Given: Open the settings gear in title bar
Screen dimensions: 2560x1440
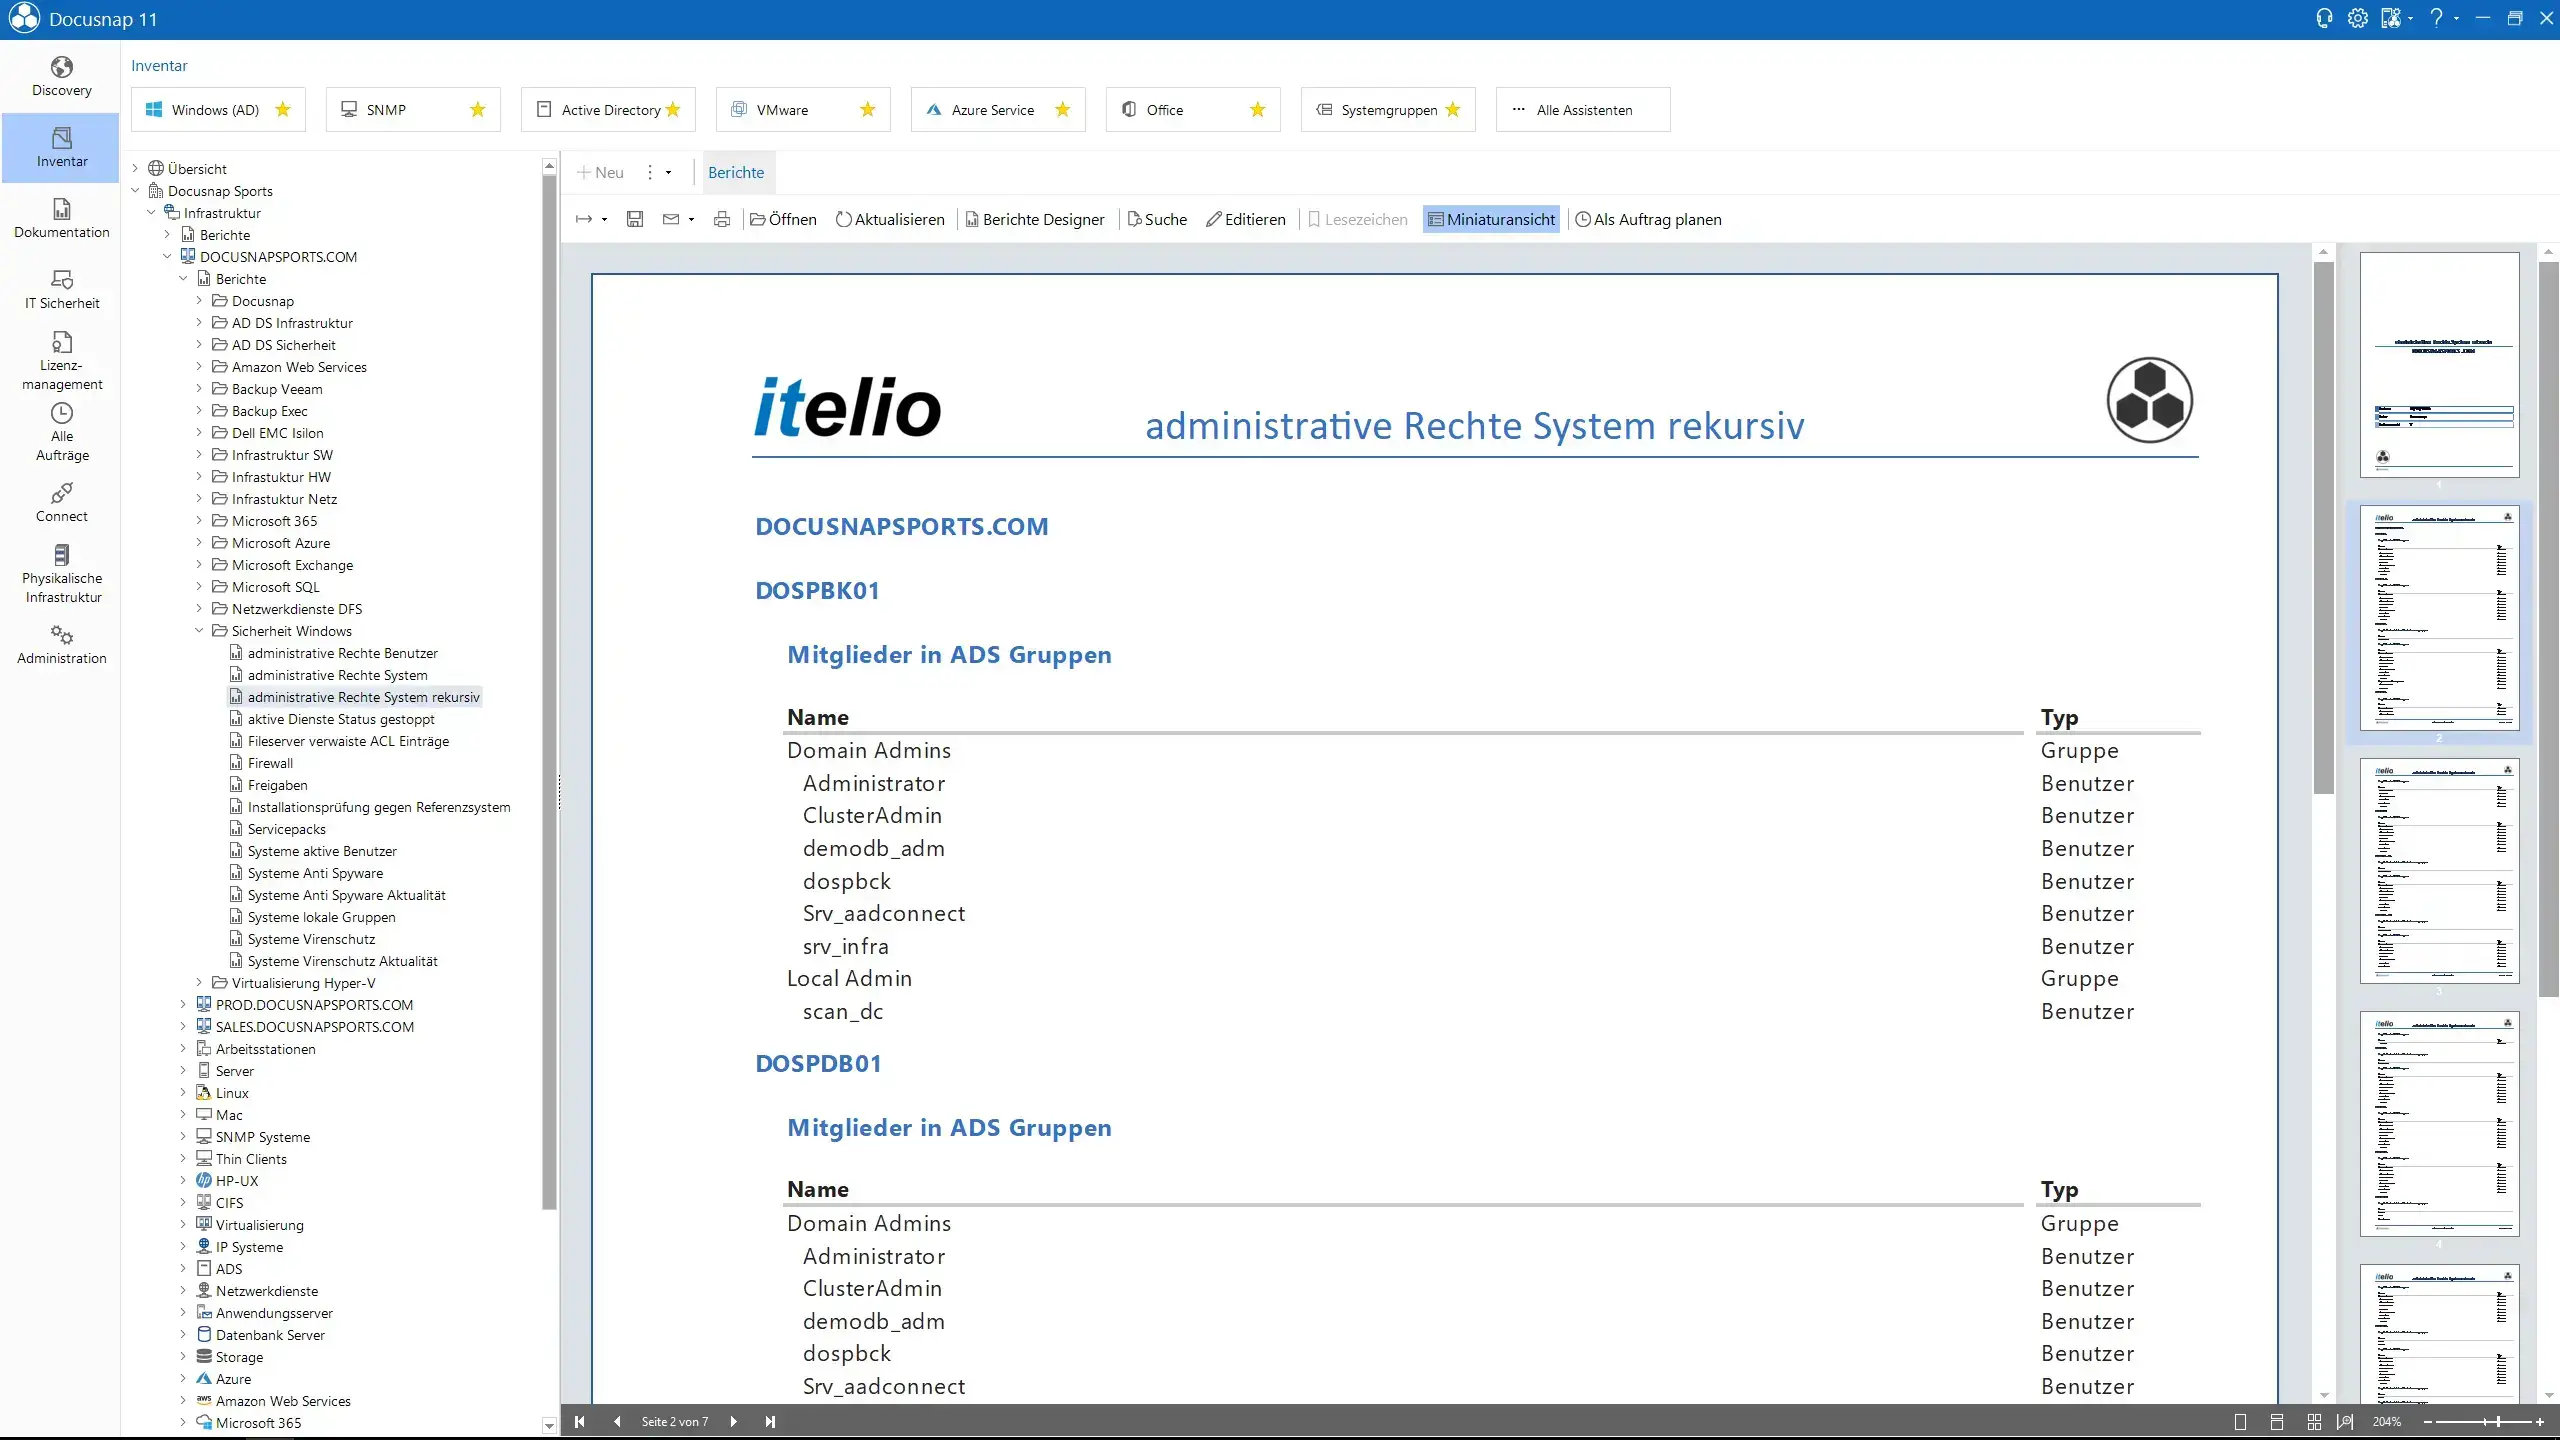Looking at the screenshot, I should (x=2358, y=18).
